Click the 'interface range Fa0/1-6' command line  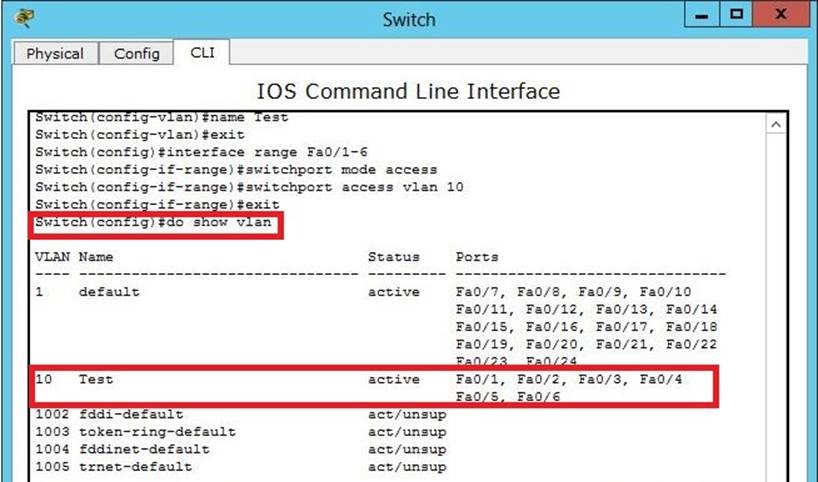tap(201, 152)
